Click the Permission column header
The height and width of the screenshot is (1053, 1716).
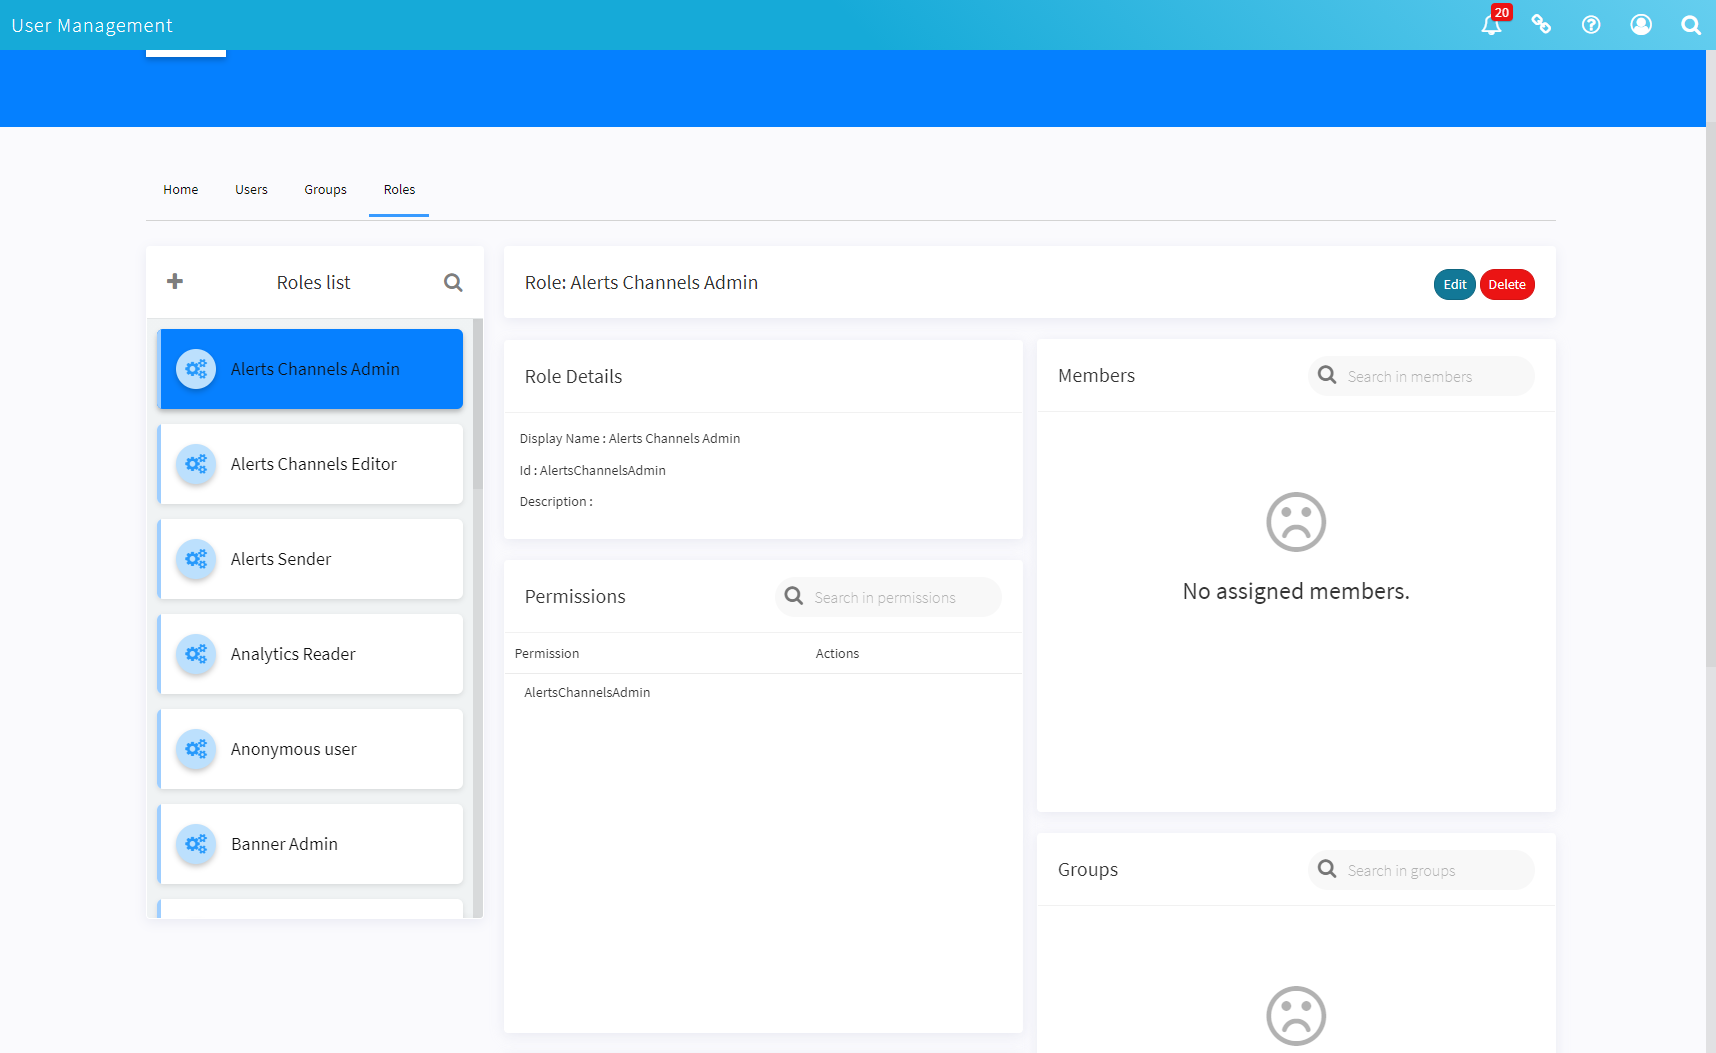547,654
